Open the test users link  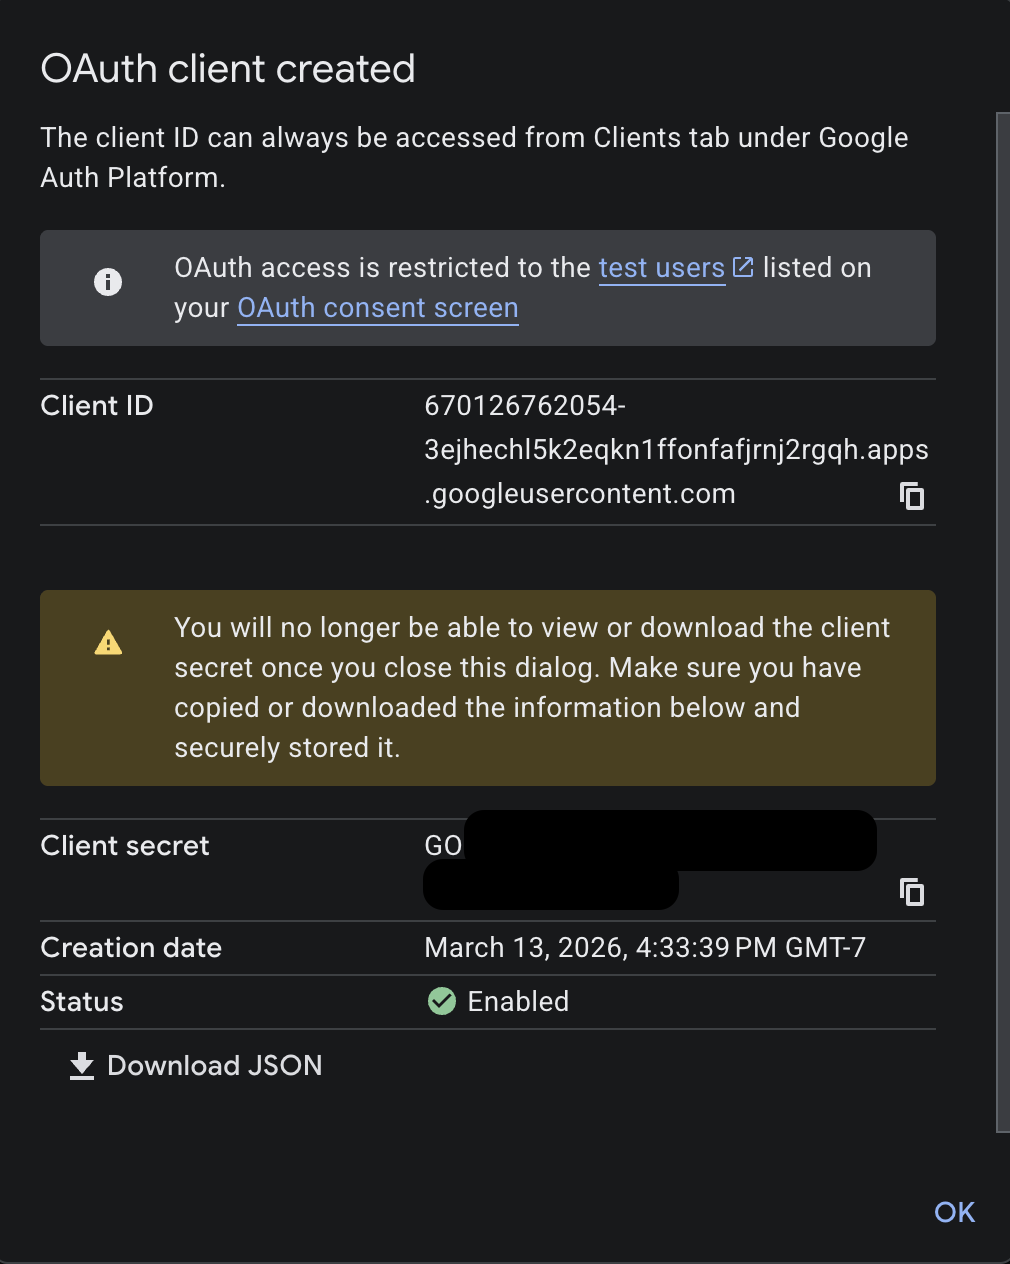tap(661, 267)
